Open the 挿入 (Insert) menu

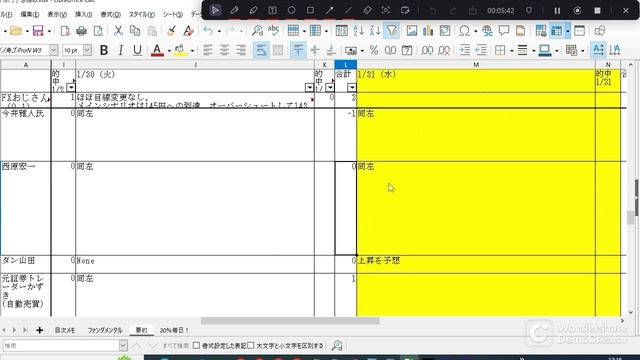(x=83, y=14)
